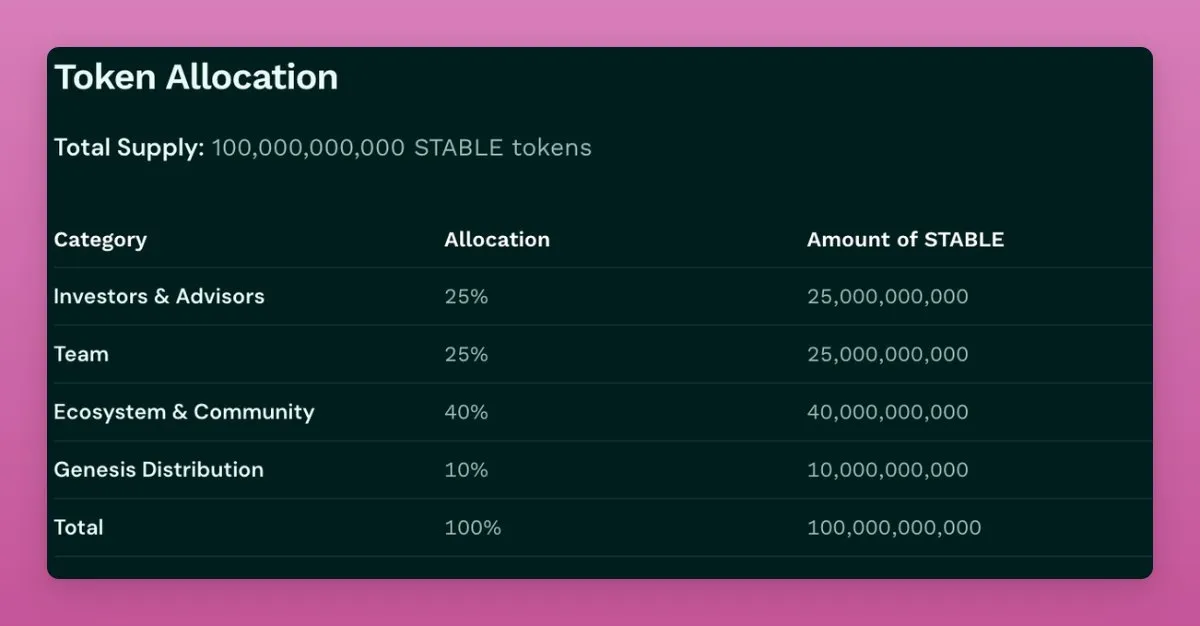Click the 25% allocation for Investors & Advisors
Viewport: 1200px width, 626px height.
(466, 297)
